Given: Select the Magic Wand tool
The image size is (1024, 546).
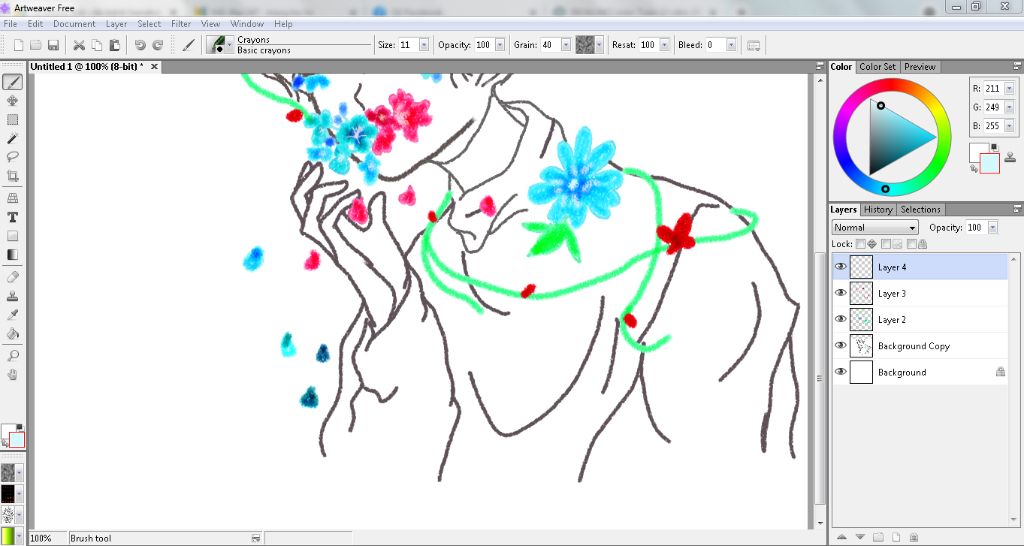Looking at the screenshot, I should [x=13, y=138].
